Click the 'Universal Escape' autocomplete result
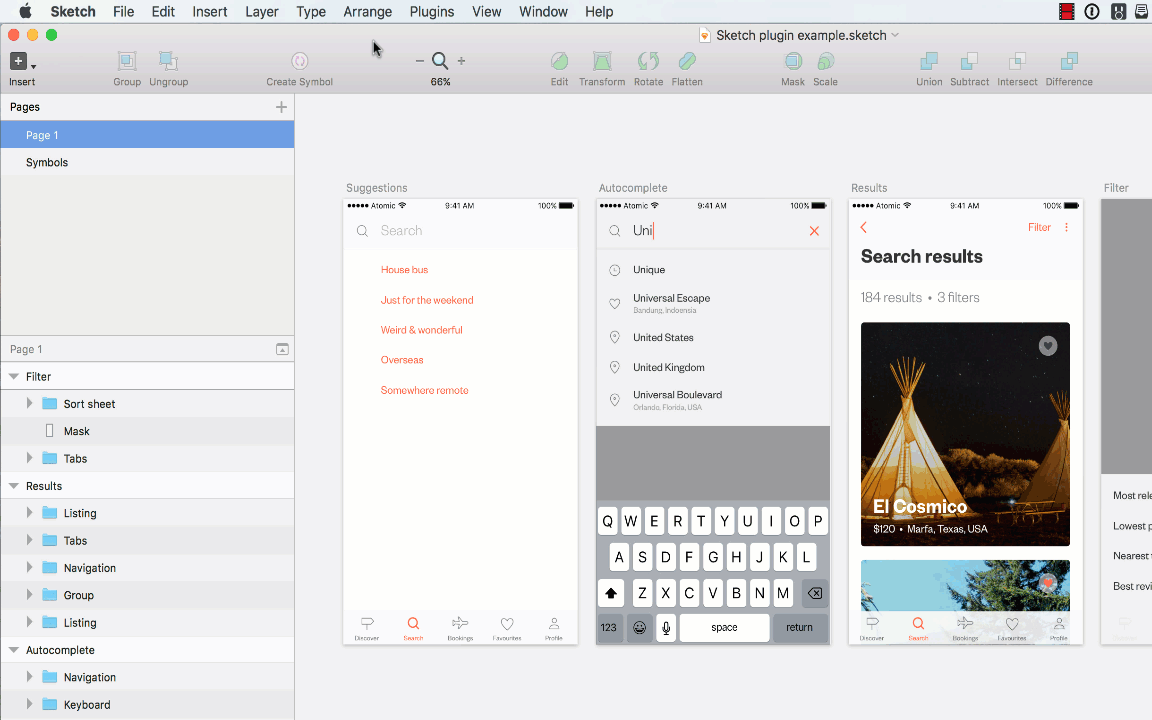1152x720 pixels. (x=672, y=298)
